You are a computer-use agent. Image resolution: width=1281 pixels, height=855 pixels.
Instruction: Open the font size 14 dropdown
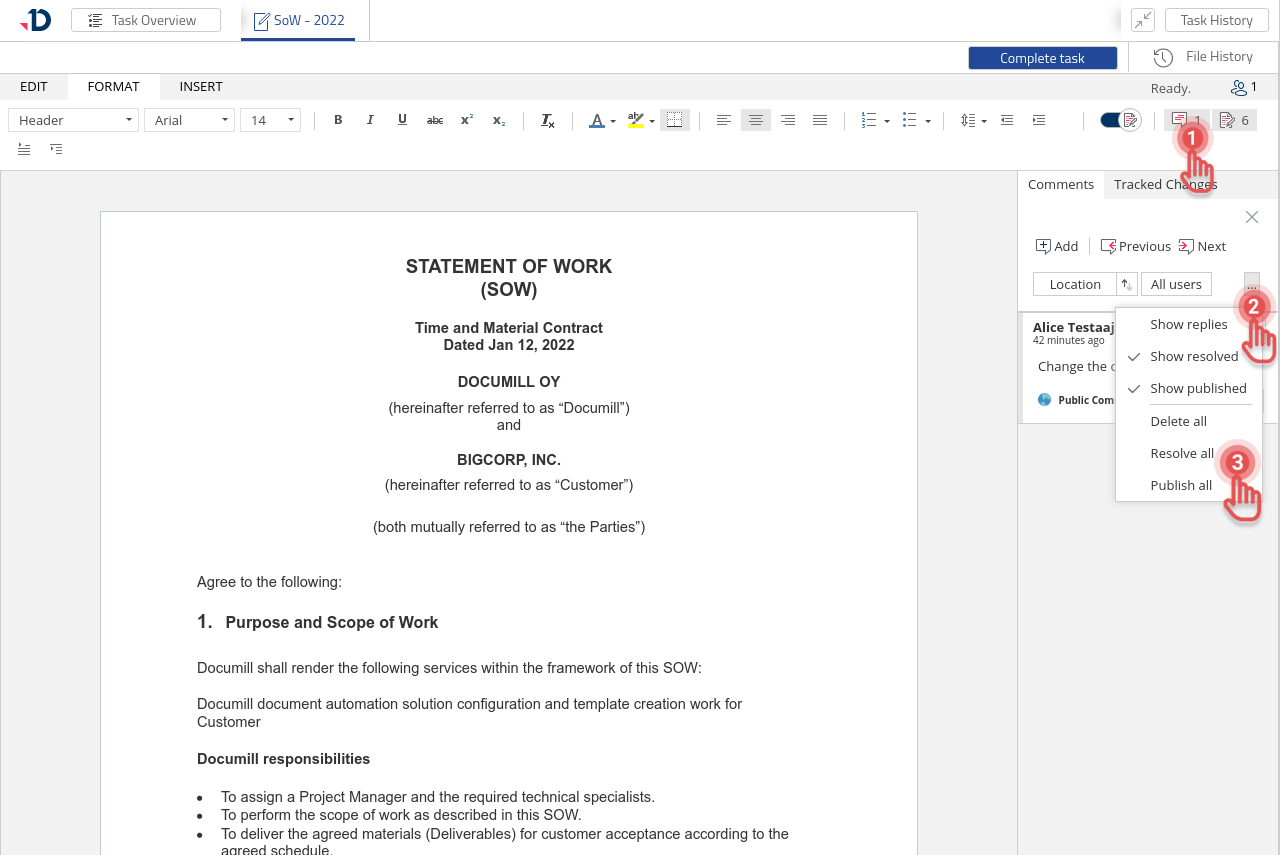pos(270,120)
